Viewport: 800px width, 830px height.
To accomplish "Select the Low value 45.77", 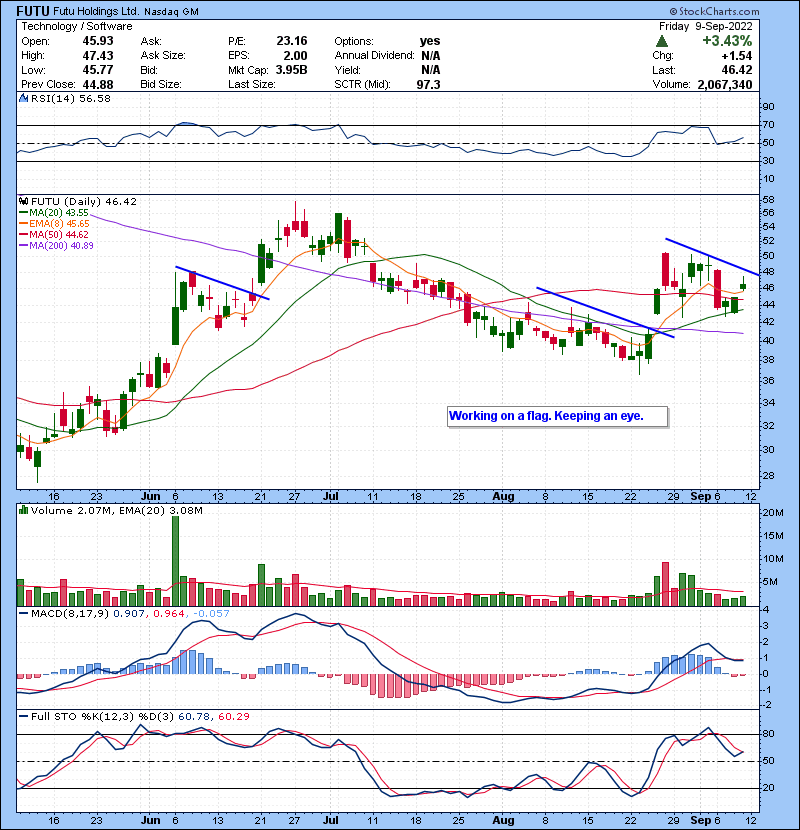I will point(98,70).
